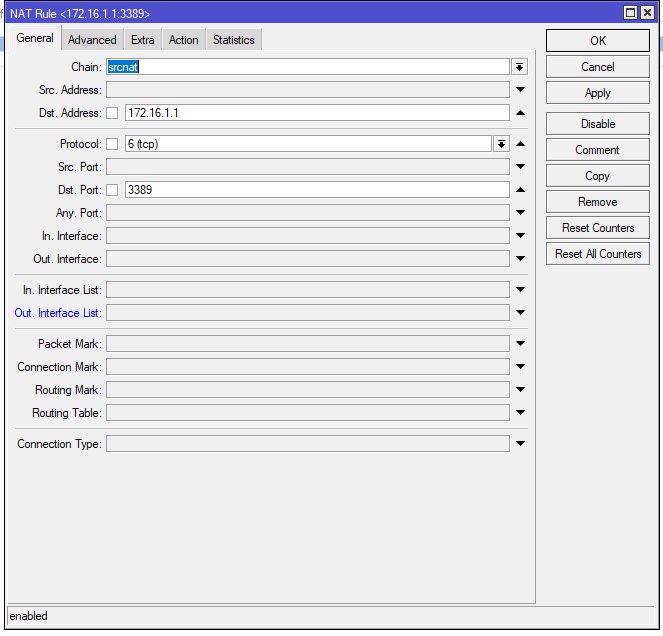Switch to the General tab
Image resolution: width=663 pixels, height=636 pixels.
35,38
